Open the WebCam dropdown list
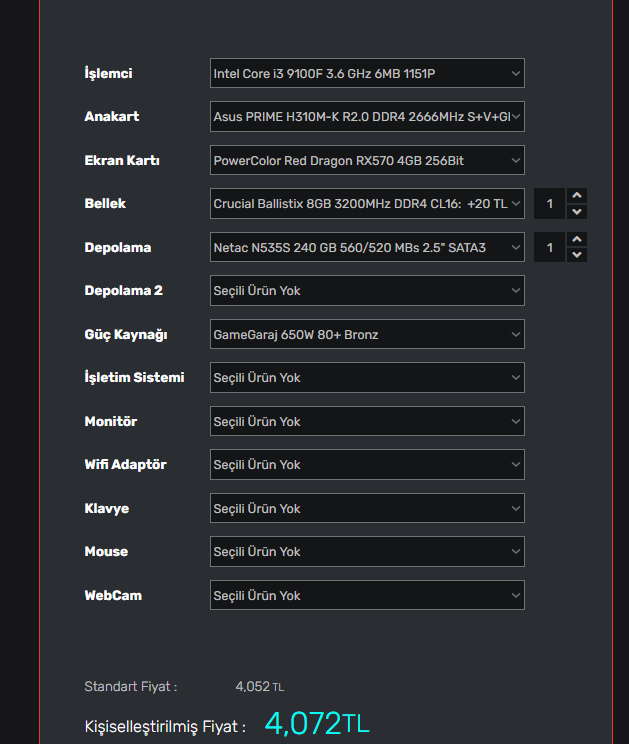This screenshot has width=629, height=744. coord(367,595)
